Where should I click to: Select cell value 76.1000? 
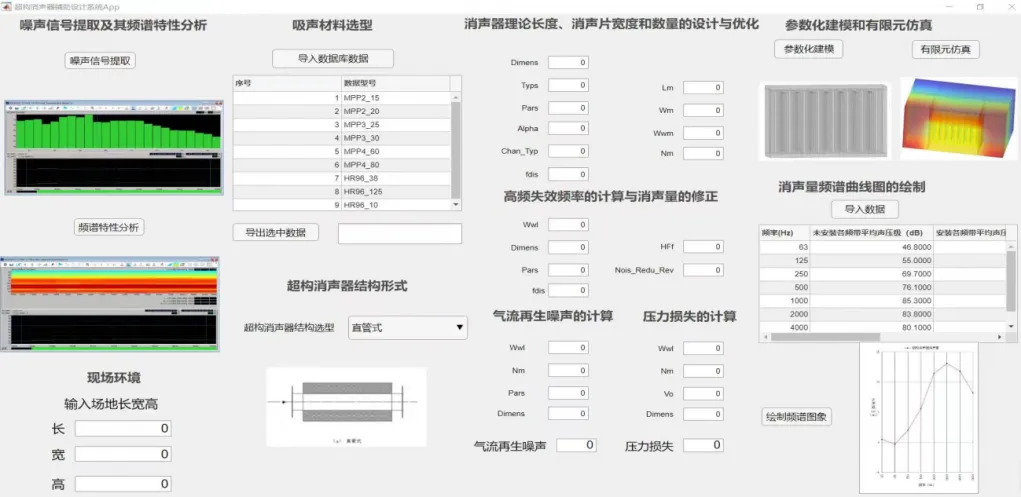[871, 287]
